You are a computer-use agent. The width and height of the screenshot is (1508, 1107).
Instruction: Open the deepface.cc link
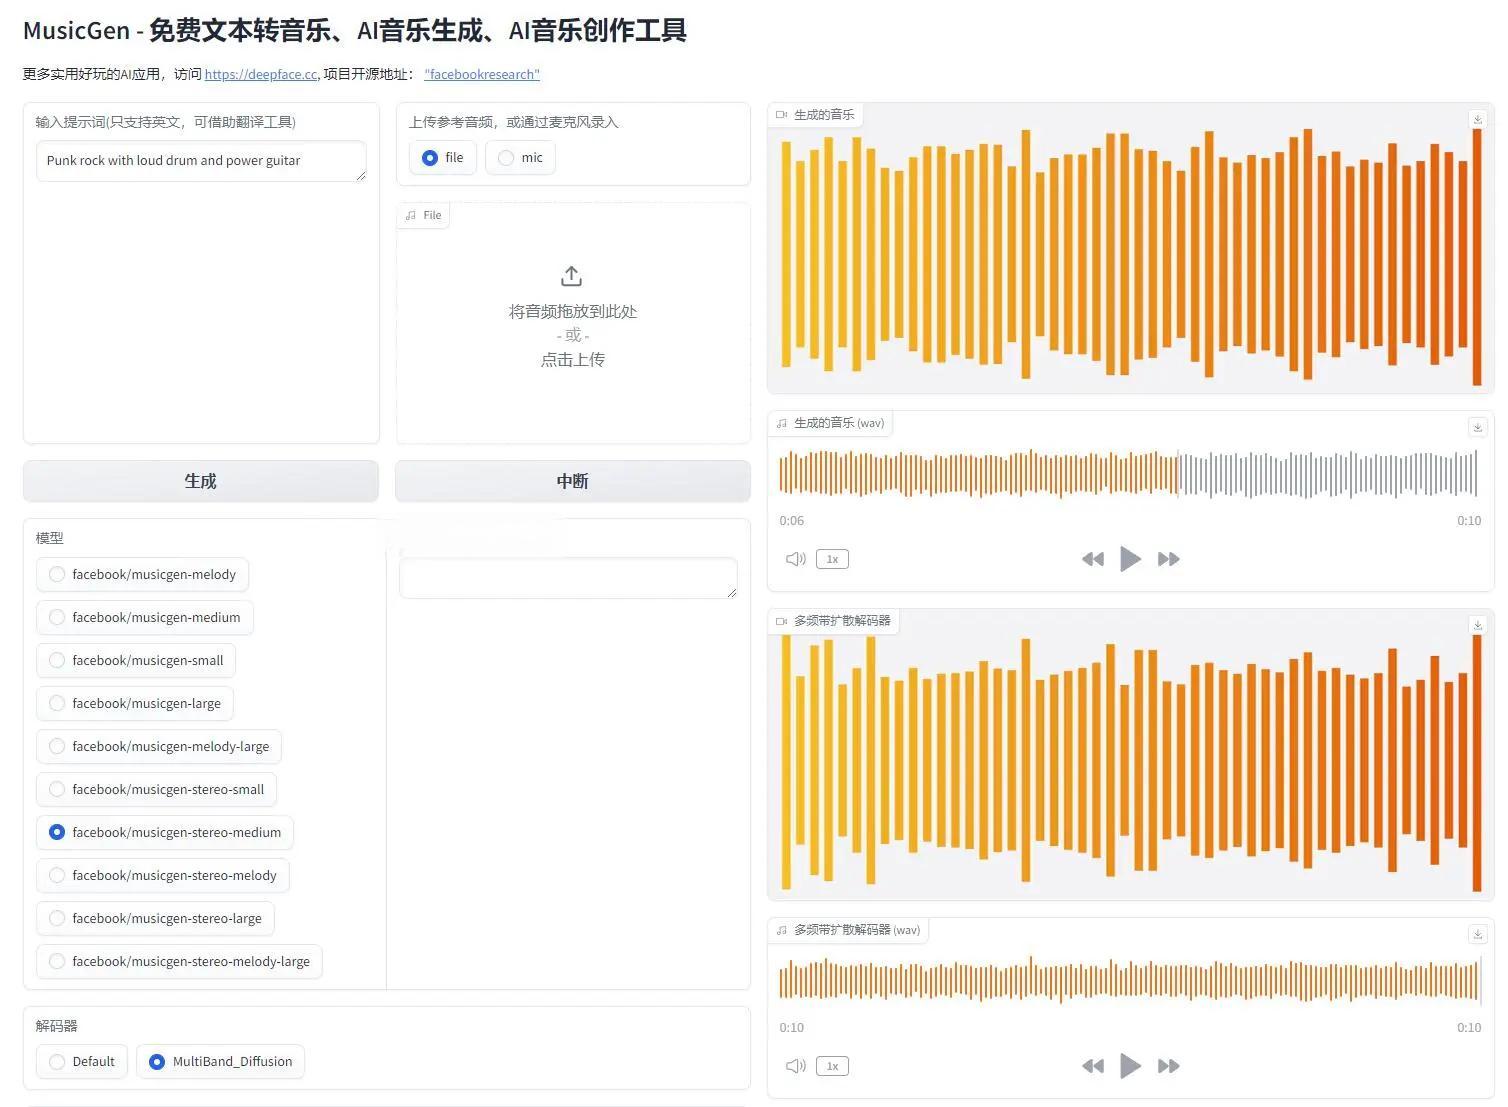(260, 75)
